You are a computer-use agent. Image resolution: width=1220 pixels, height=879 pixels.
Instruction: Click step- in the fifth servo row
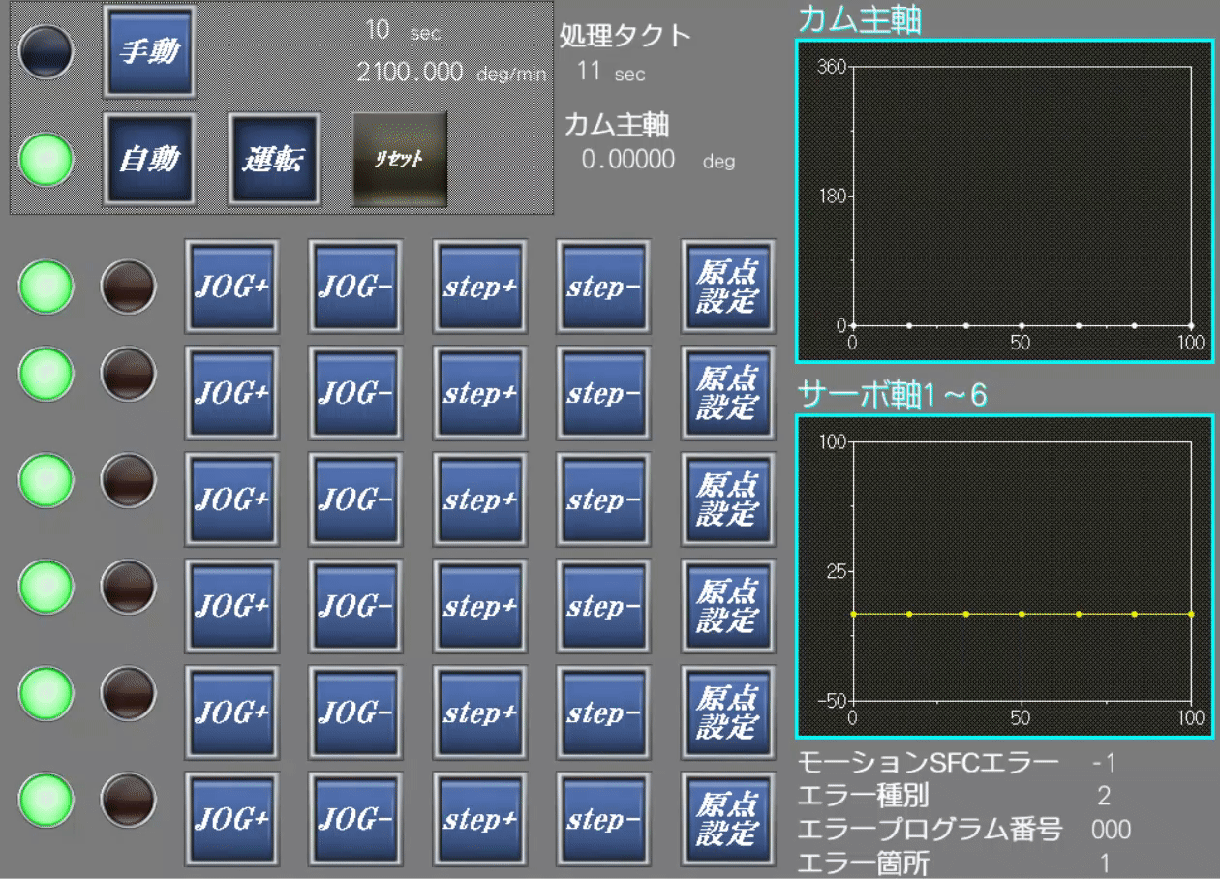coord(604,713)
